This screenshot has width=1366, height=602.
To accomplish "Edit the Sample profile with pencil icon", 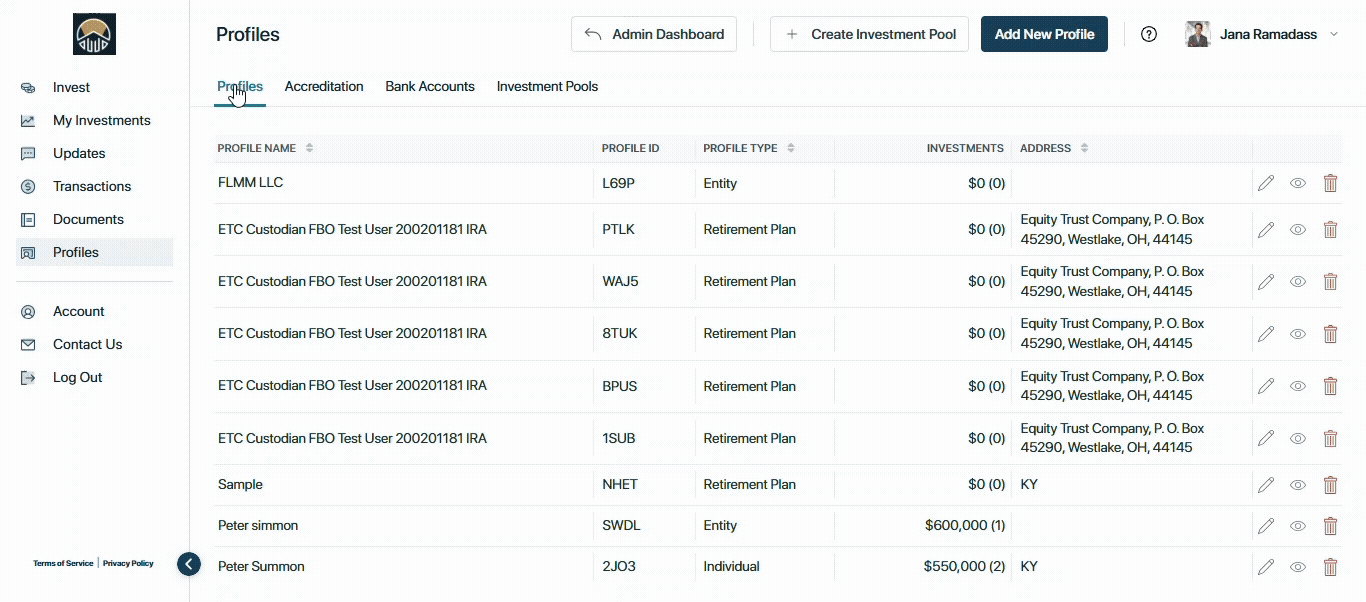I will coord(1266,485).
